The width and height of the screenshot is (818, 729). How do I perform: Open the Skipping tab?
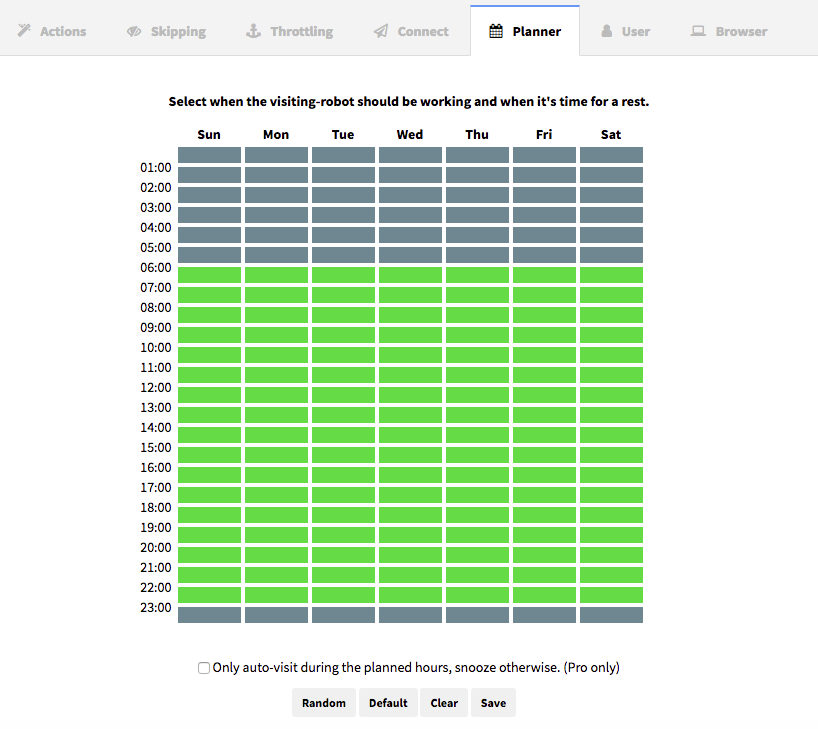[x=166, y=31]
